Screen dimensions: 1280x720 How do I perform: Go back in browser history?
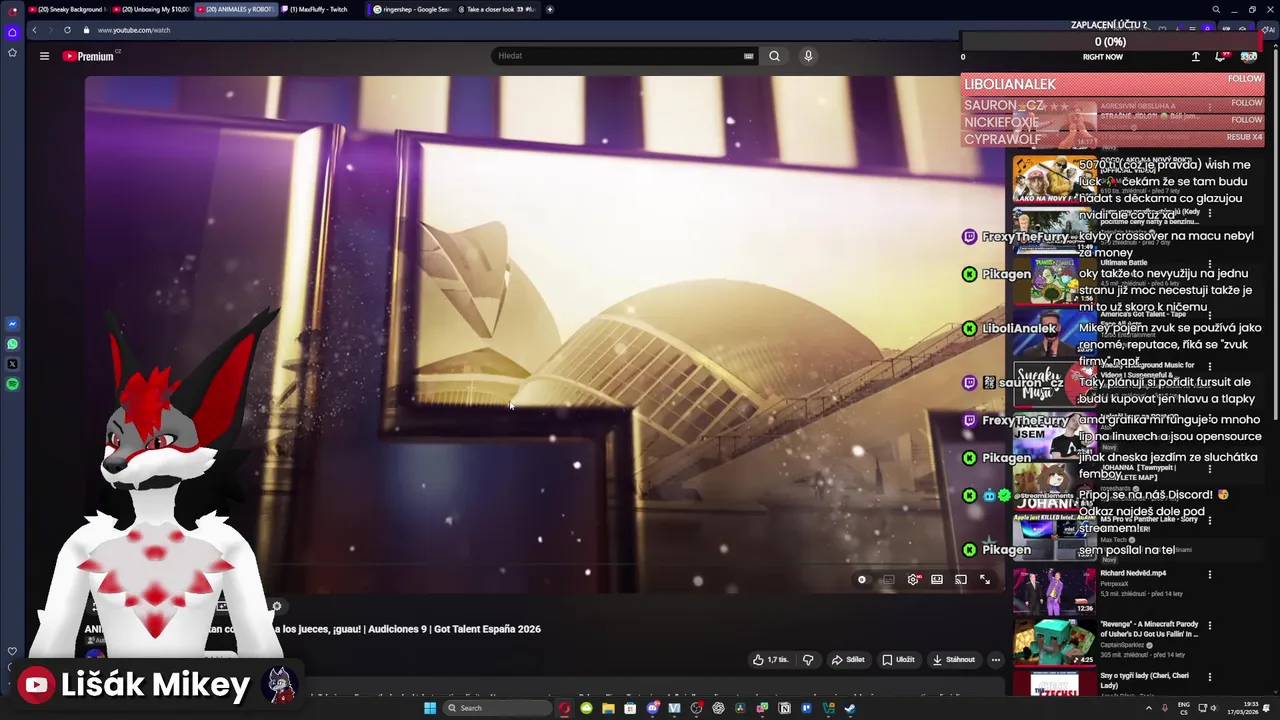34,30
